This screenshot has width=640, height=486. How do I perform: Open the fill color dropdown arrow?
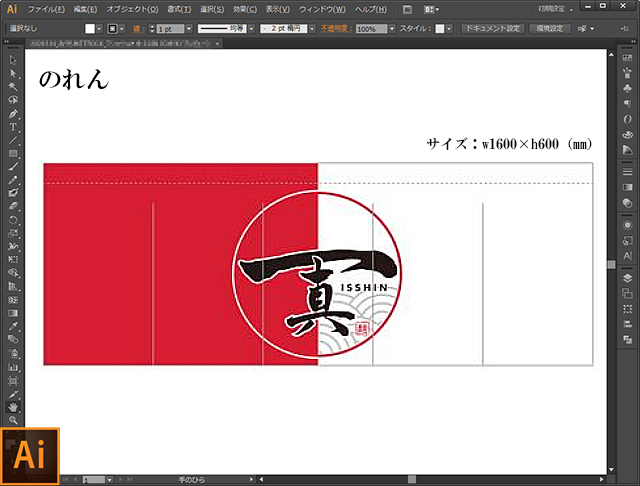pyautogui.click(x=99, y=29)
